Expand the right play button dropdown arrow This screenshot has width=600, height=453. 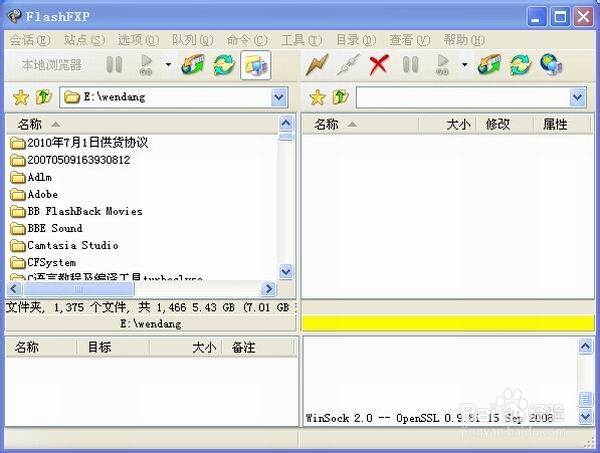(x=464, y=64)
